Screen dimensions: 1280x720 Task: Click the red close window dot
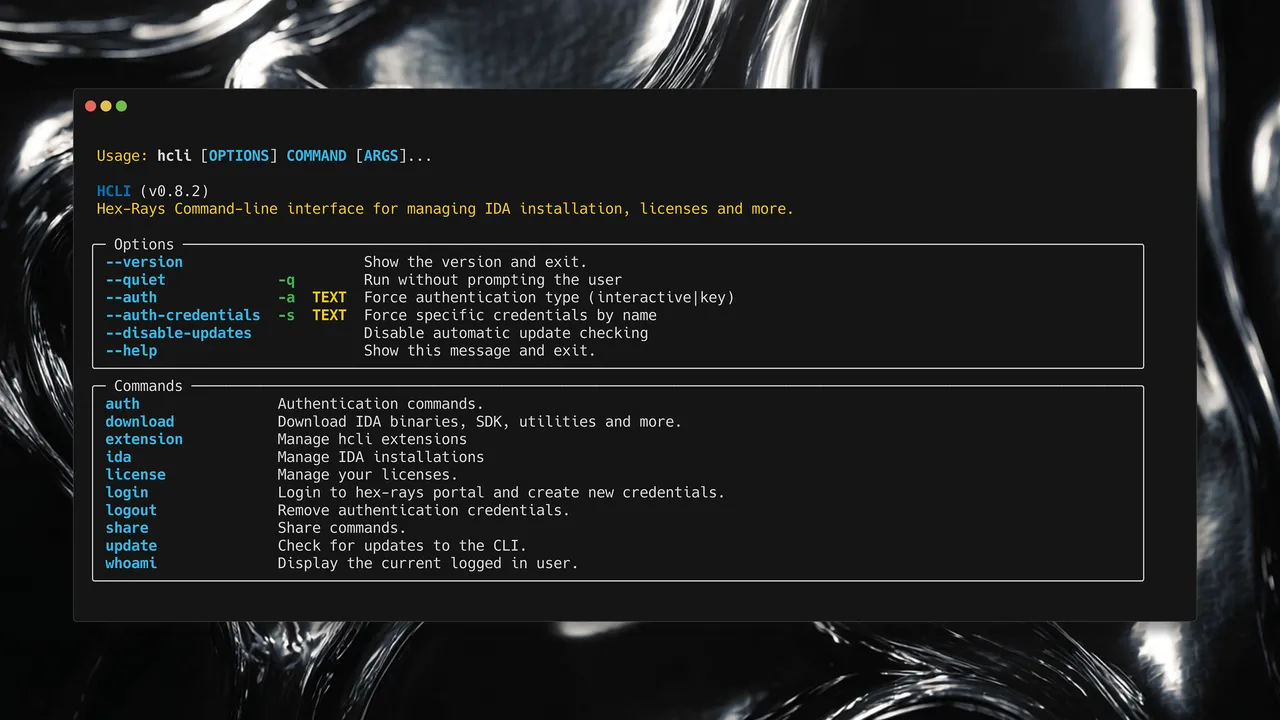[x=91, y=106]
